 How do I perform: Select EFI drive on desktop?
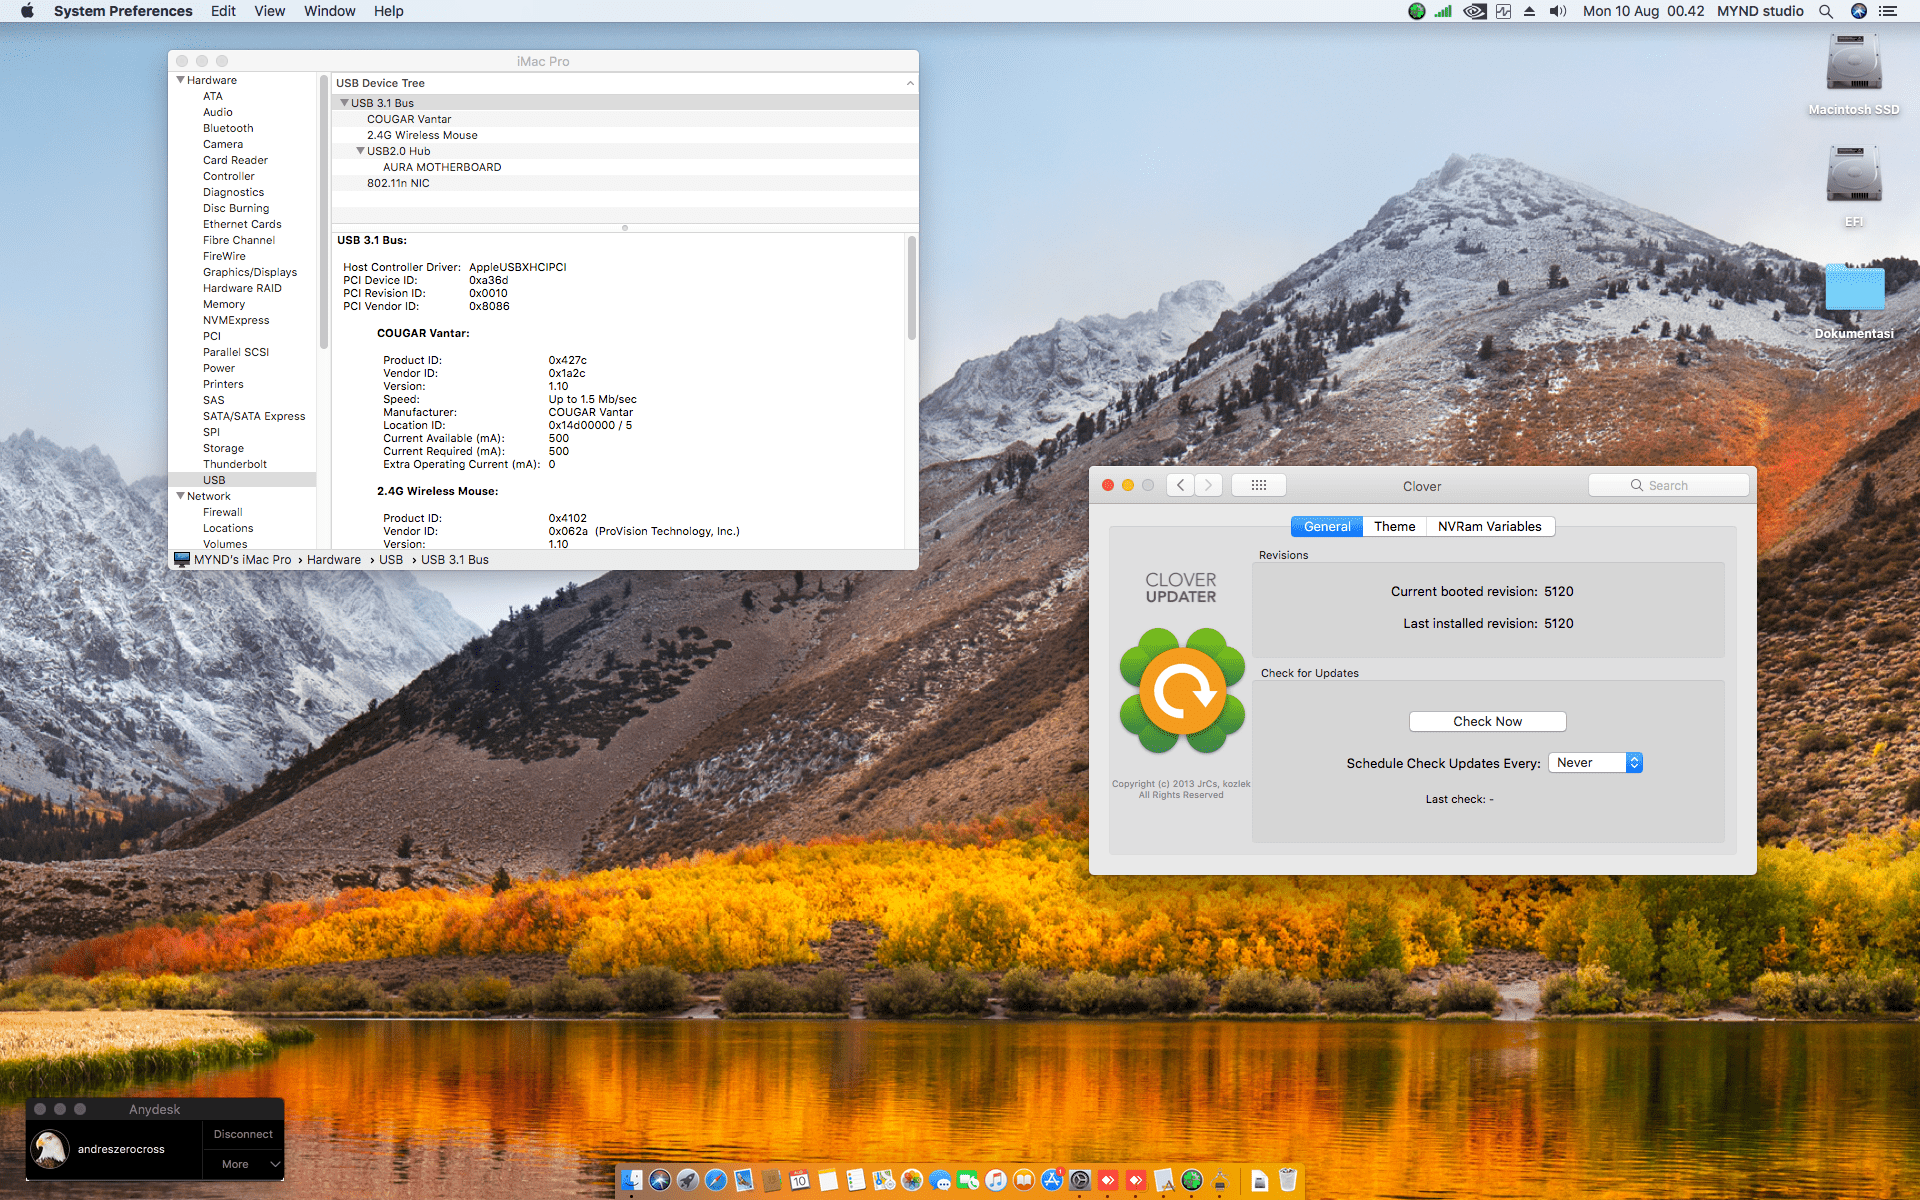(1854, 175)
